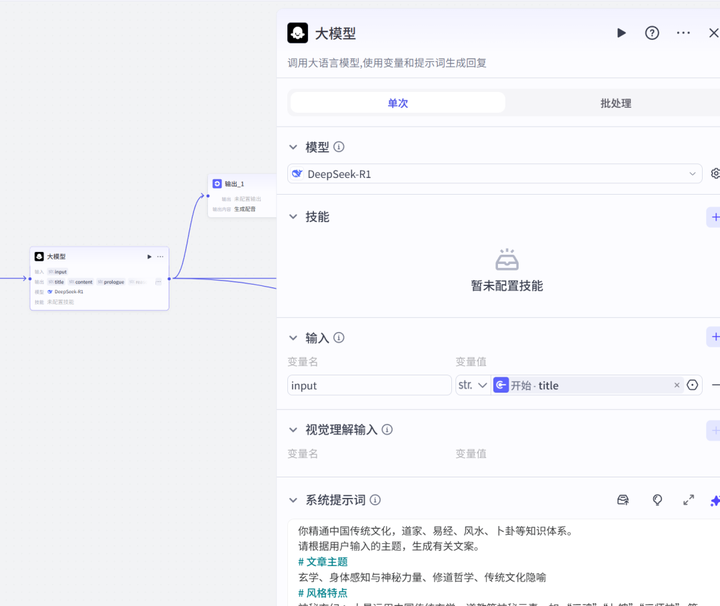Run the 大模型 node from panel header
The width and height of the screenshot is (720, 606).
tap(621, 33)
